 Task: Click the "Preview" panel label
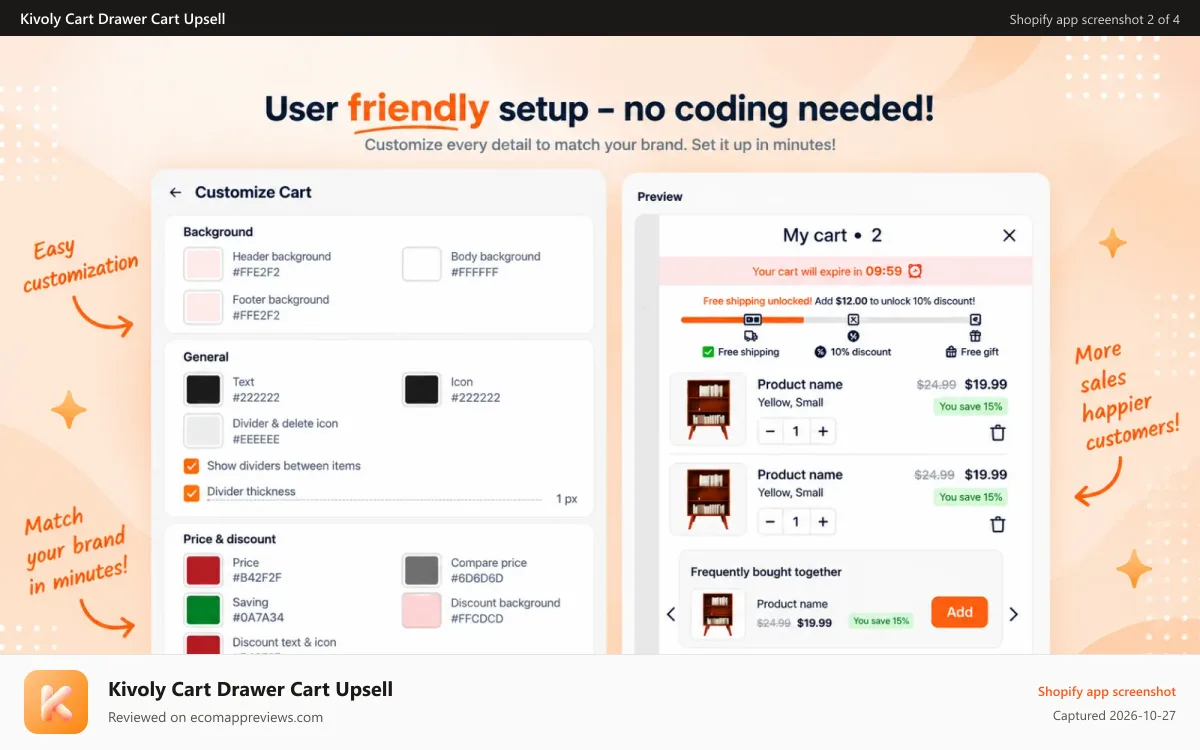pyautogui.click(x=660, y=197)
